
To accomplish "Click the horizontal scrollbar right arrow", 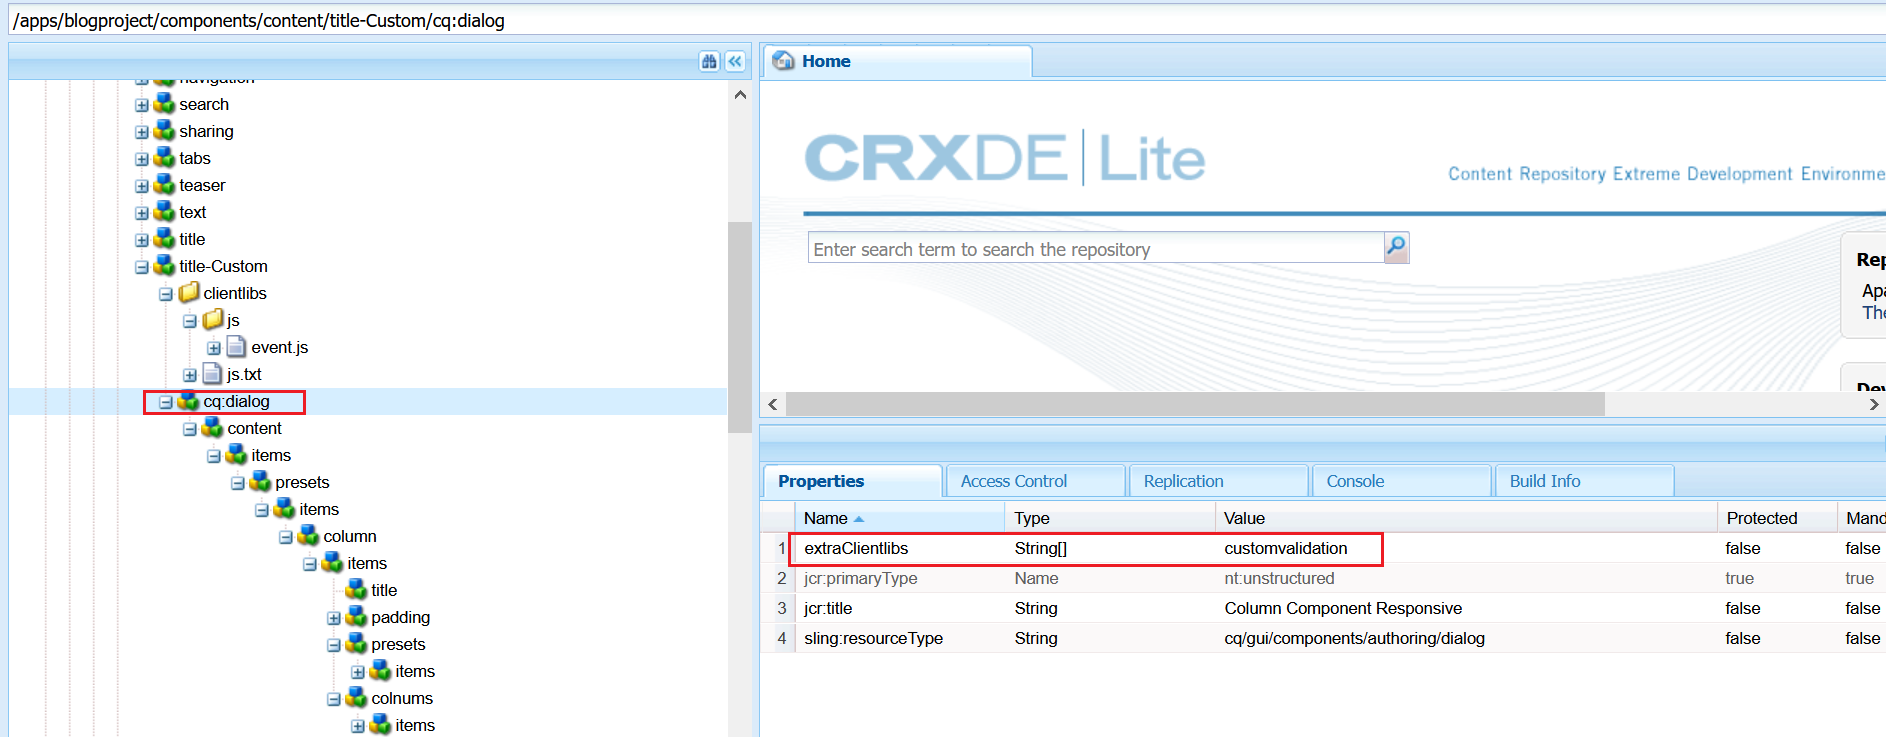I will coord(1874,404).
